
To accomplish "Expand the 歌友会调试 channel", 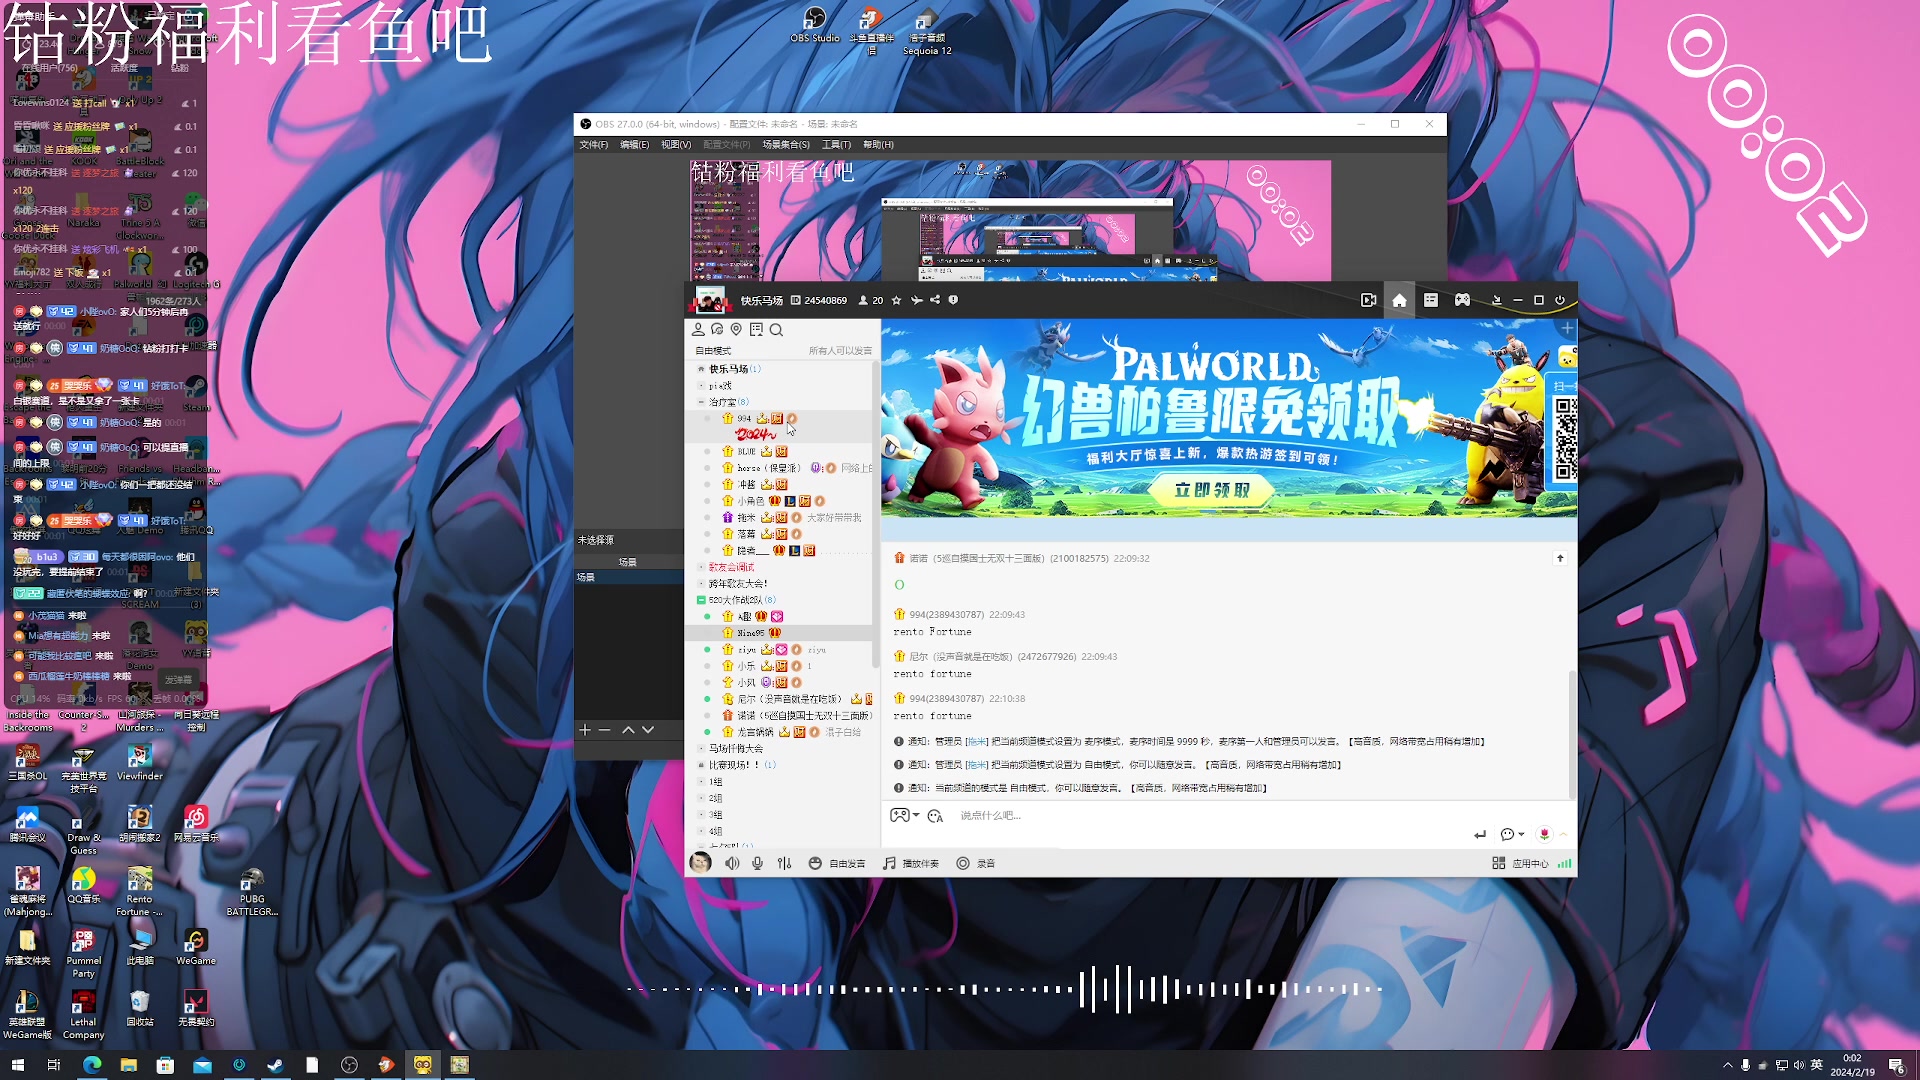I will [x=701, y=567].
